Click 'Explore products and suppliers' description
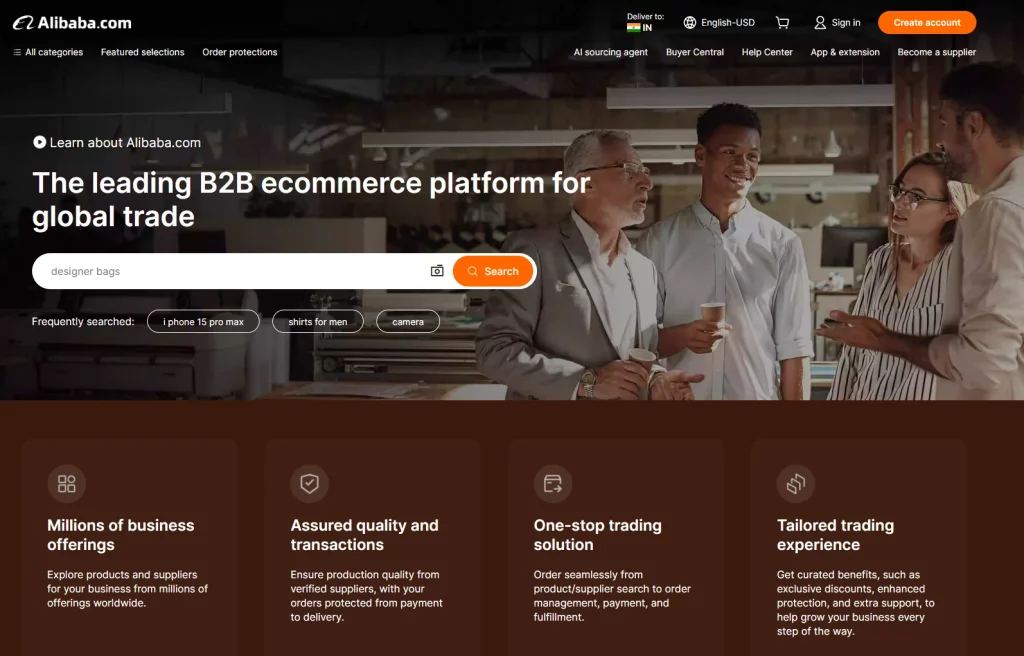This screenshot has height=656, width=1024. pos(127,589)
